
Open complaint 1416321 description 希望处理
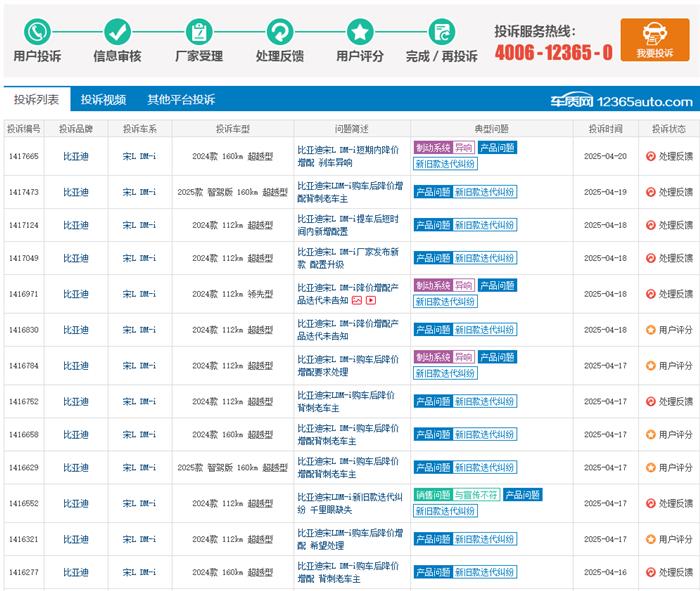pos(350,539)
